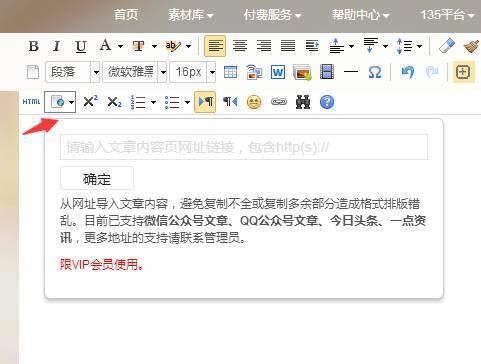Insert horizontal rule line

(x=351, y=71)
